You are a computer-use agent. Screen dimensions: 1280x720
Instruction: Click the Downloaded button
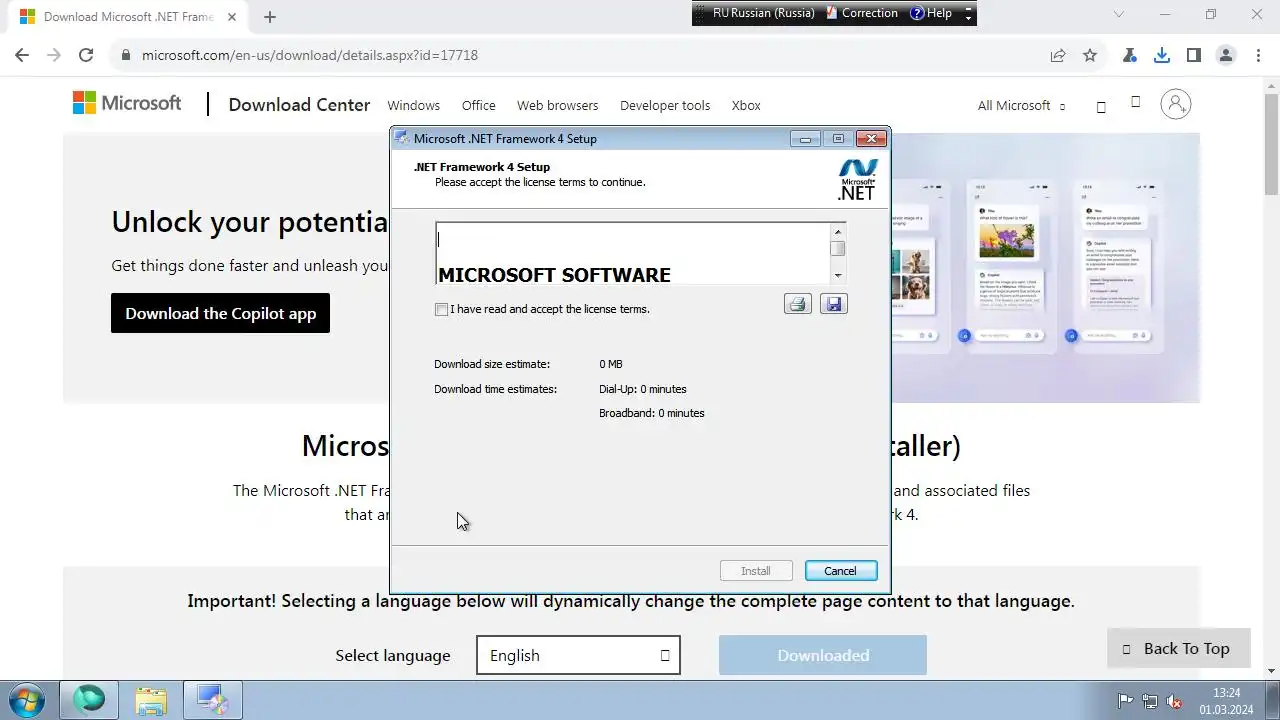(823, 655)
